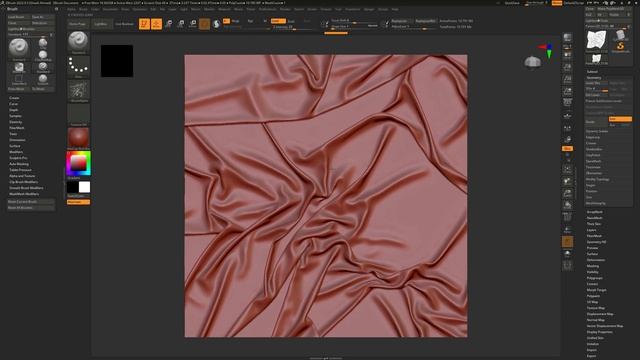Open the red MatCap material selector
The image size is (640, 360).
click(x=78, y=138)
